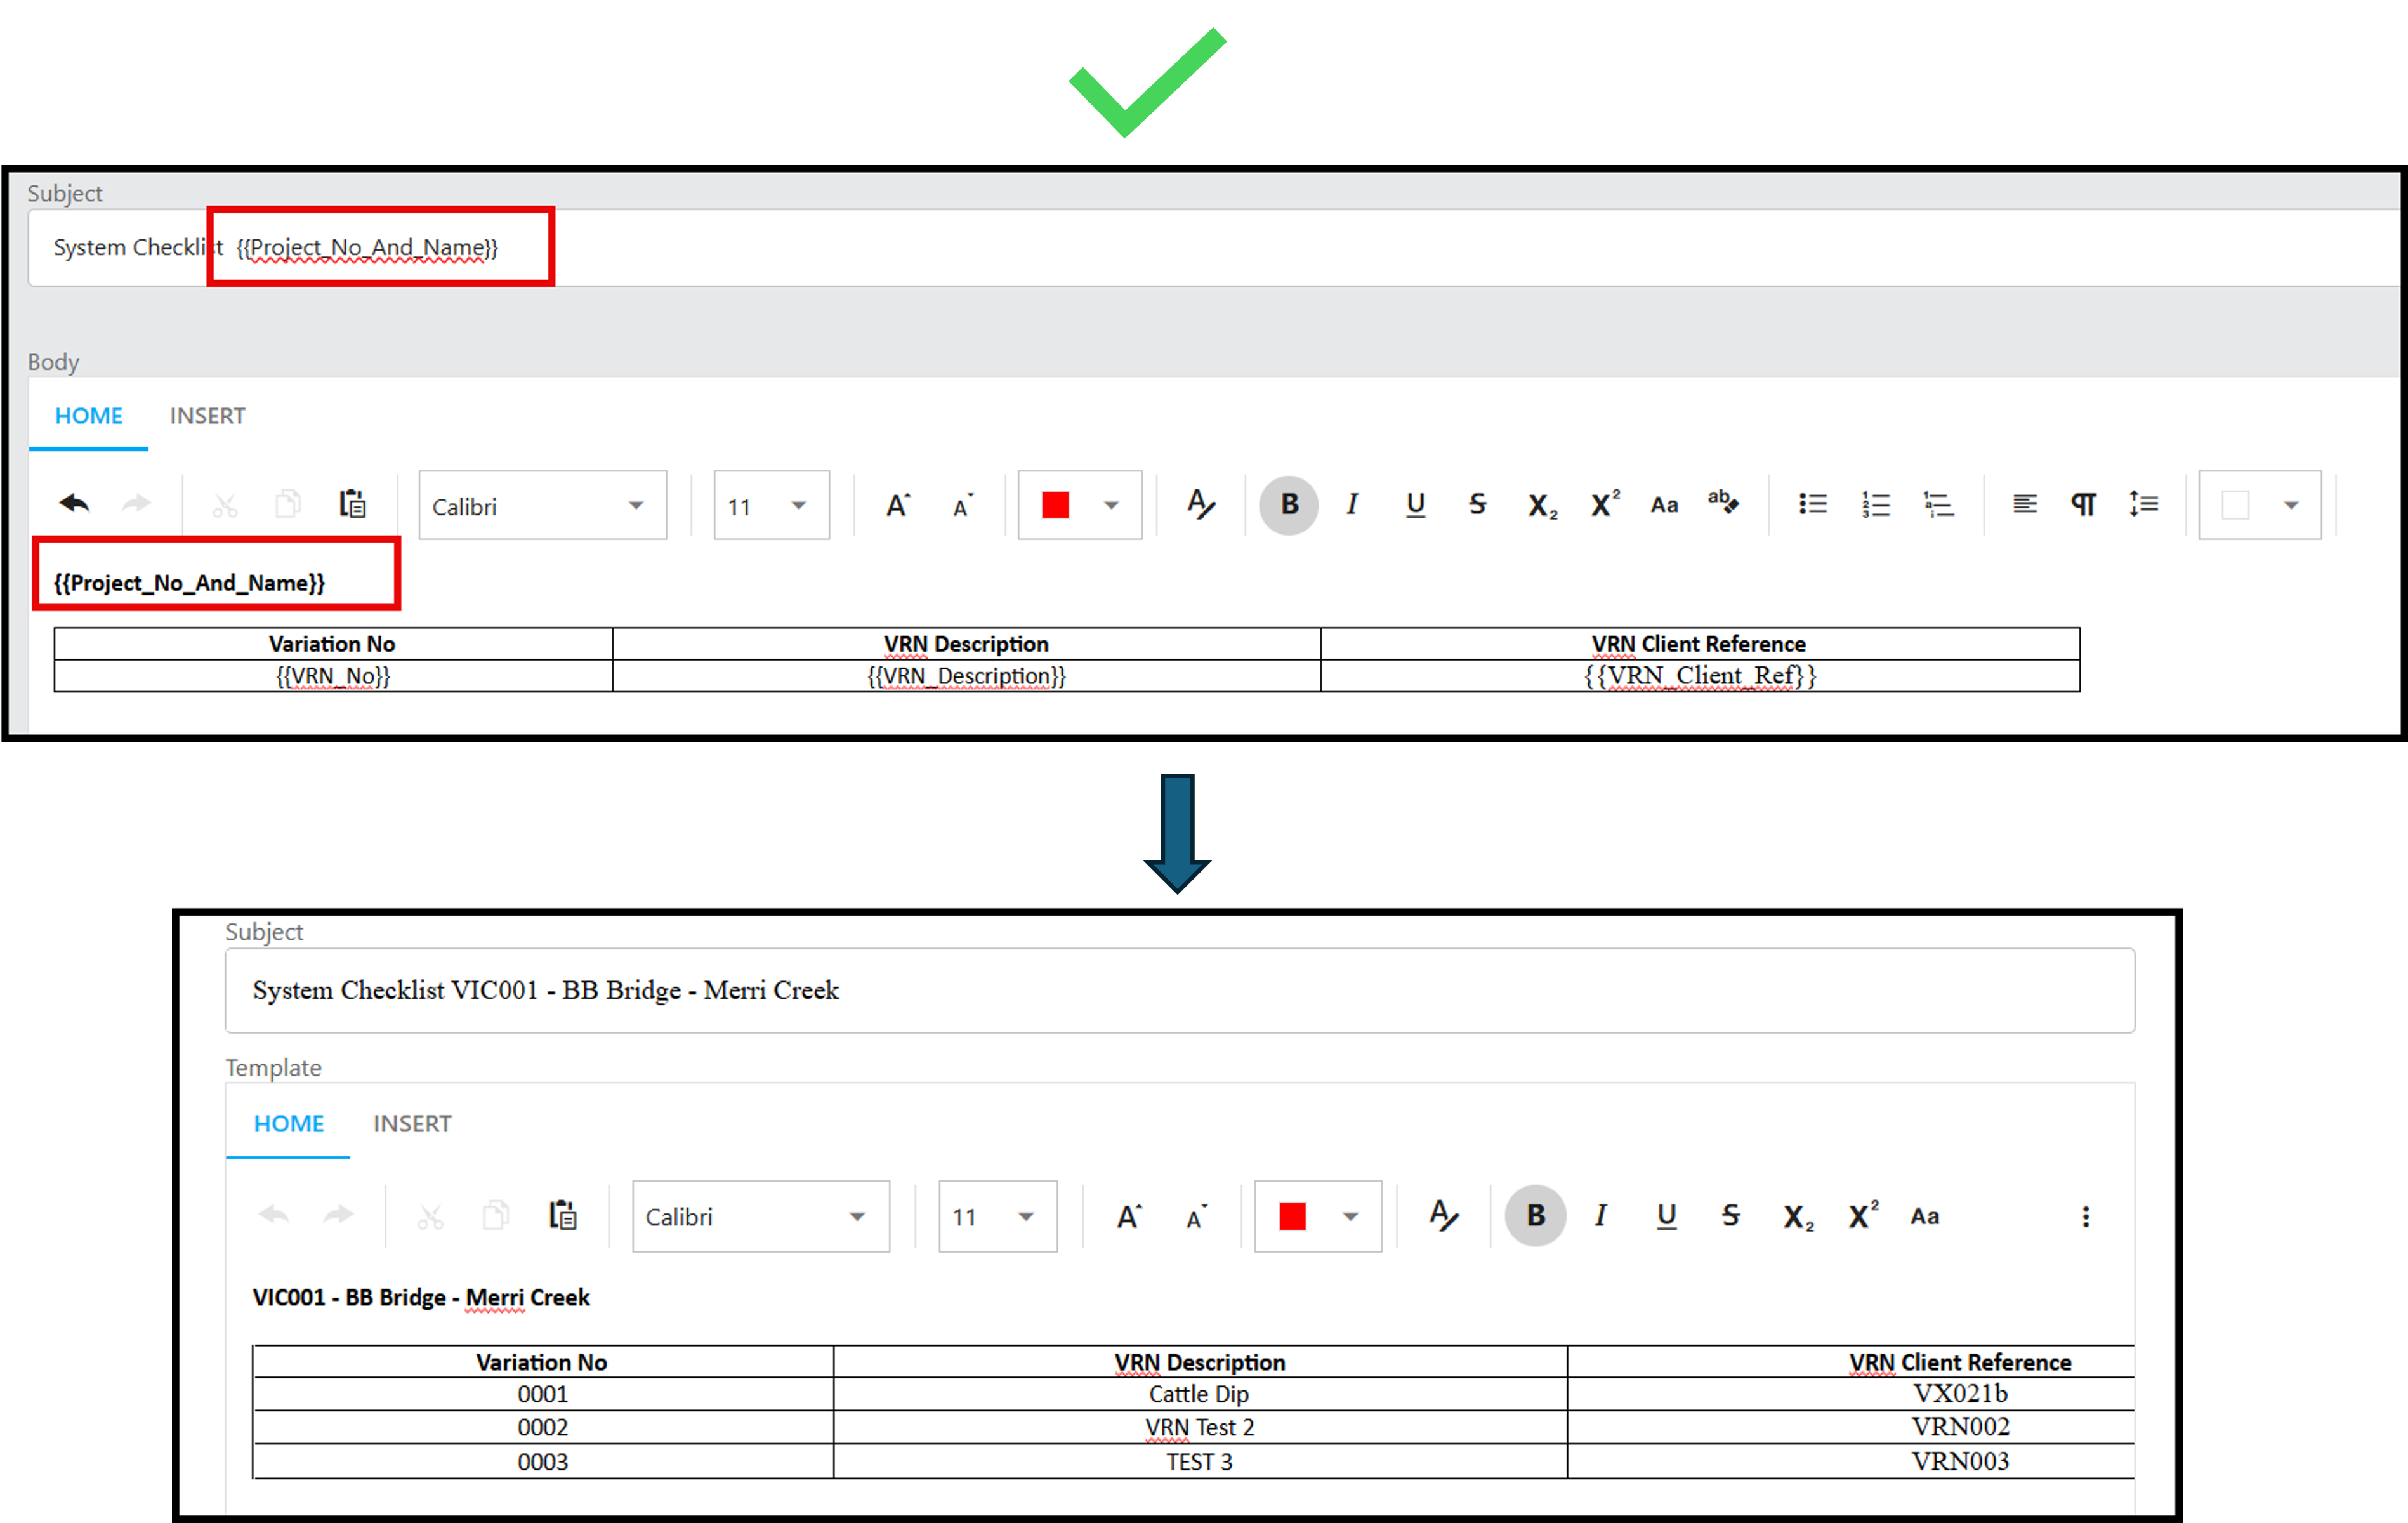Click strikethrough button in bottom toolbar
The height and width of the screenshot is (1523, 2408).
pos(1730,1215)
